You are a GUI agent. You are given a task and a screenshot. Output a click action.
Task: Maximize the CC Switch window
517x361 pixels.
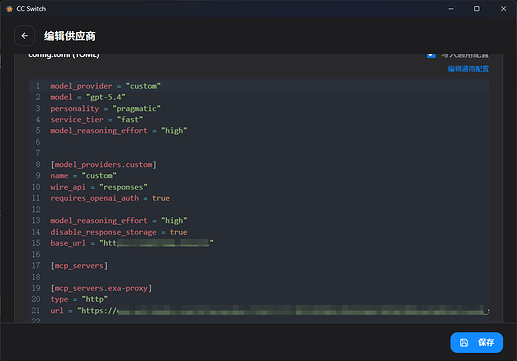coord(477,9)
